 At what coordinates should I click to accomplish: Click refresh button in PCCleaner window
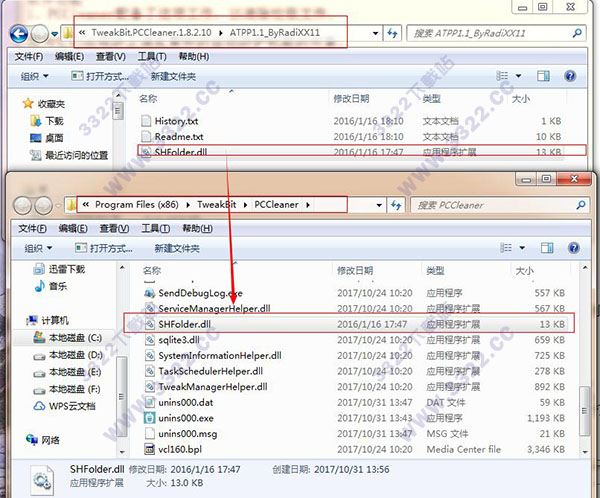click(396, 205)
